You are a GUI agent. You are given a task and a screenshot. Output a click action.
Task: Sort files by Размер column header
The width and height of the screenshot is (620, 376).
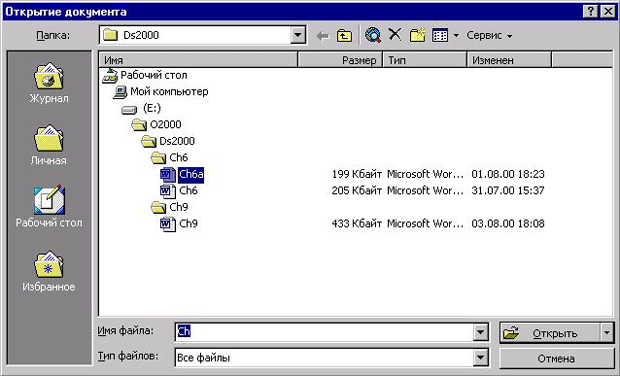[x=340, y=60]
